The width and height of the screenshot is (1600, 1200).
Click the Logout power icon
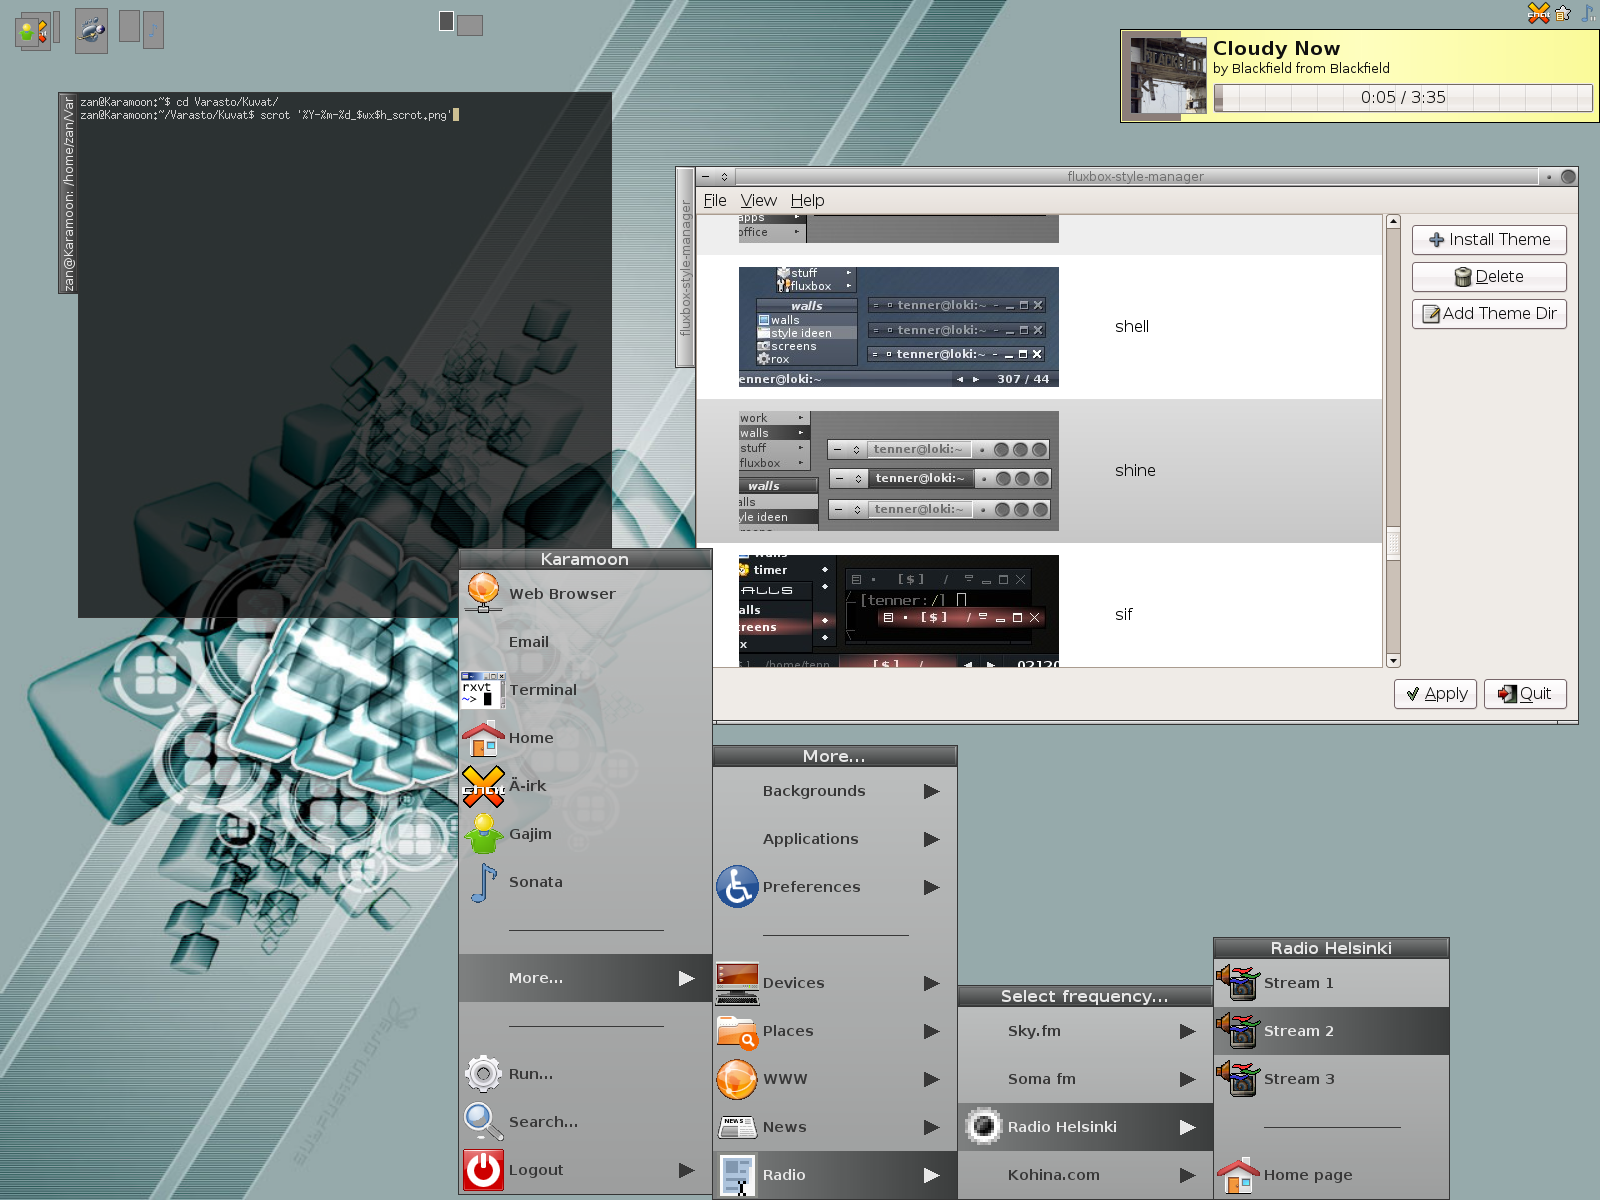[x=481, y=1169]
